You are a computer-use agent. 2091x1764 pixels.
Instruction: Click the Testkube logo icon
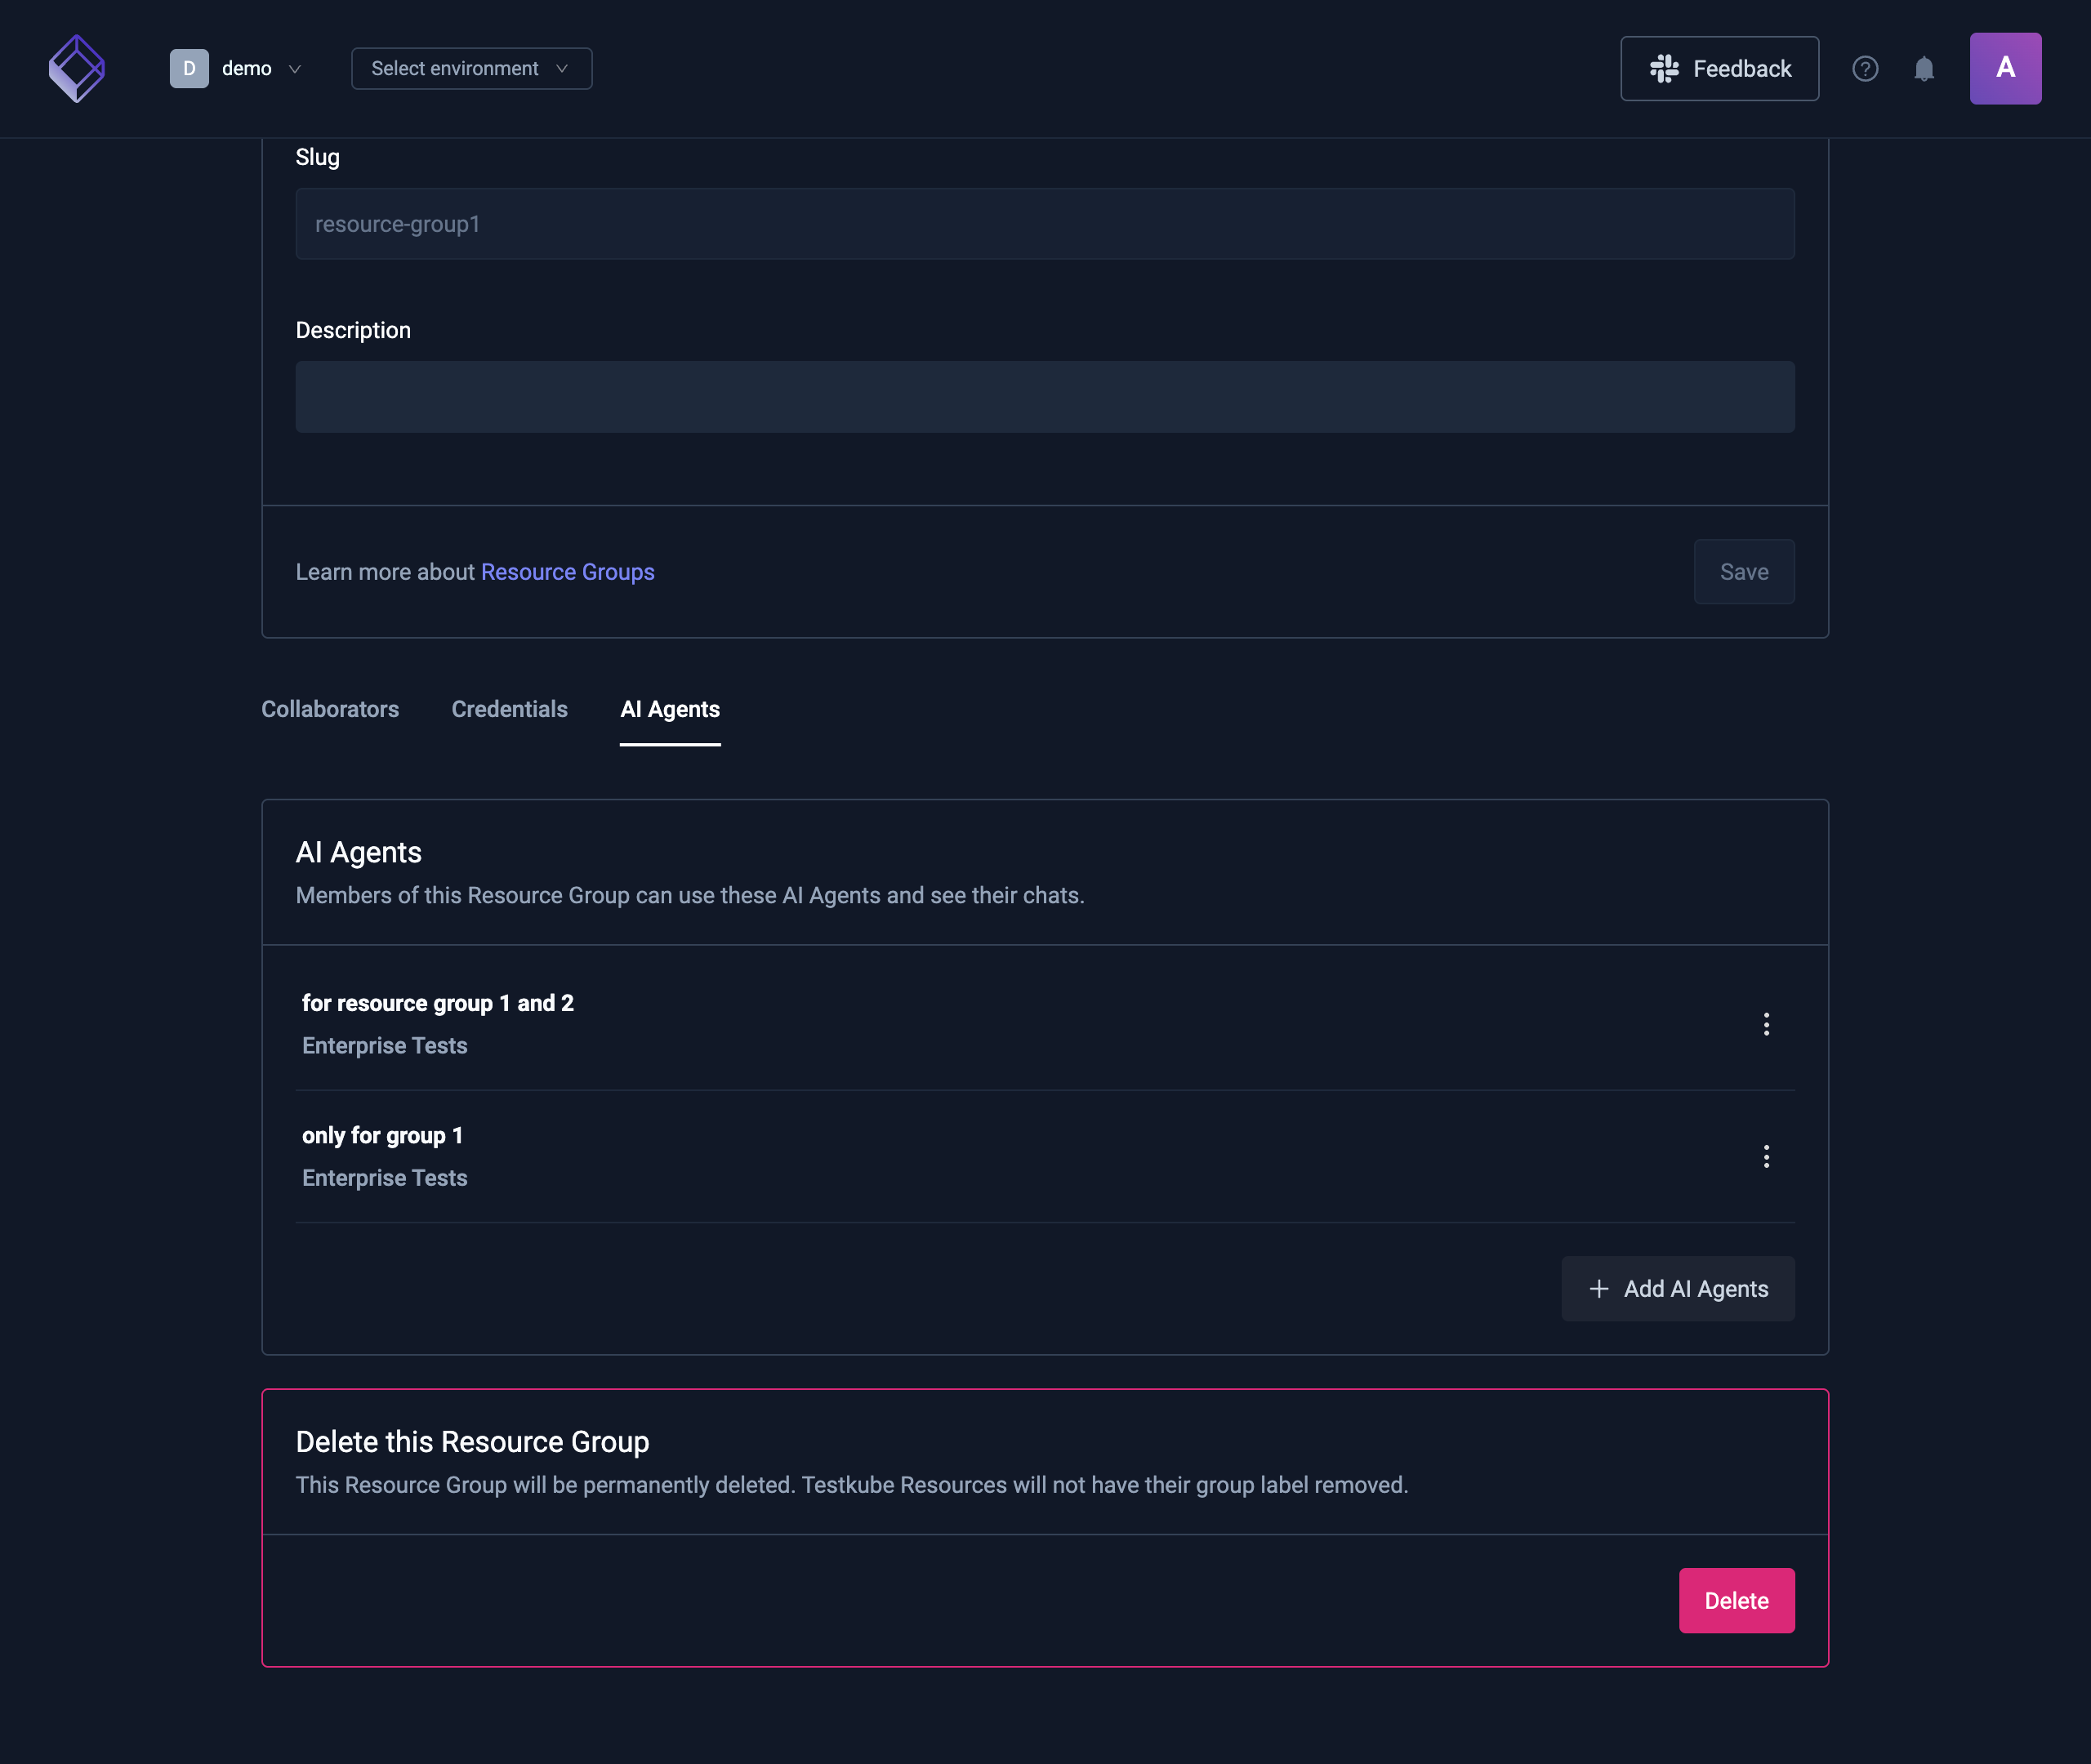[x=77, y=69]
